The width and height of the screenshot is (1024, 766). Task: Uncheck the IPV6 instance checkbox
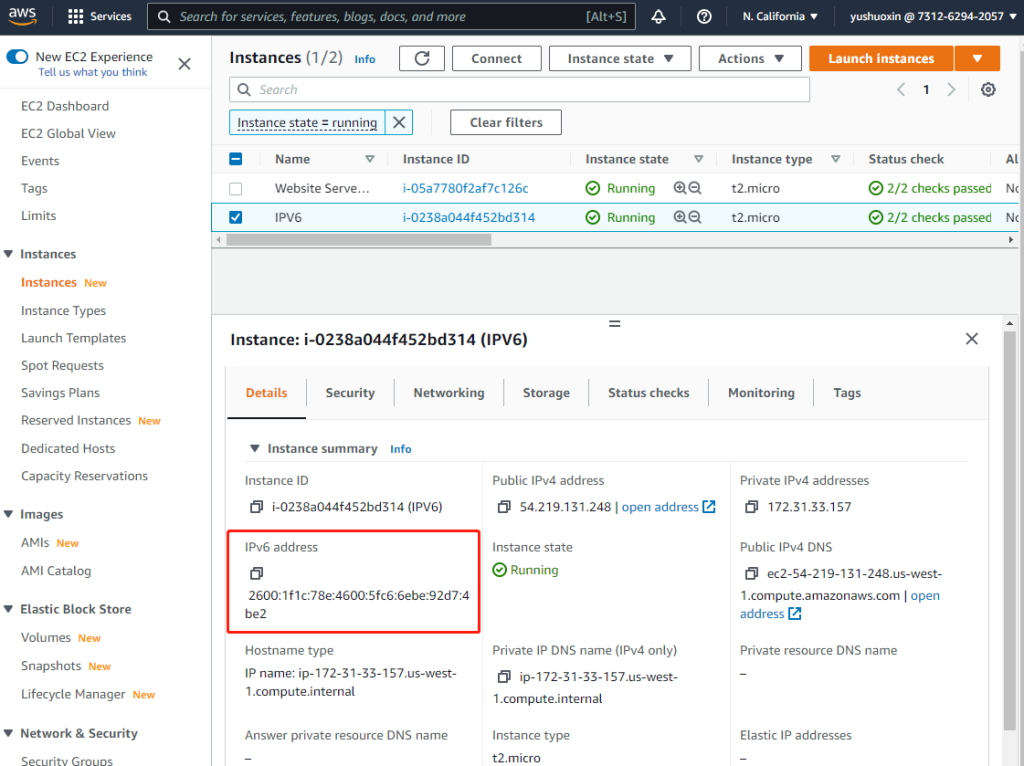[x=236, y=217]
